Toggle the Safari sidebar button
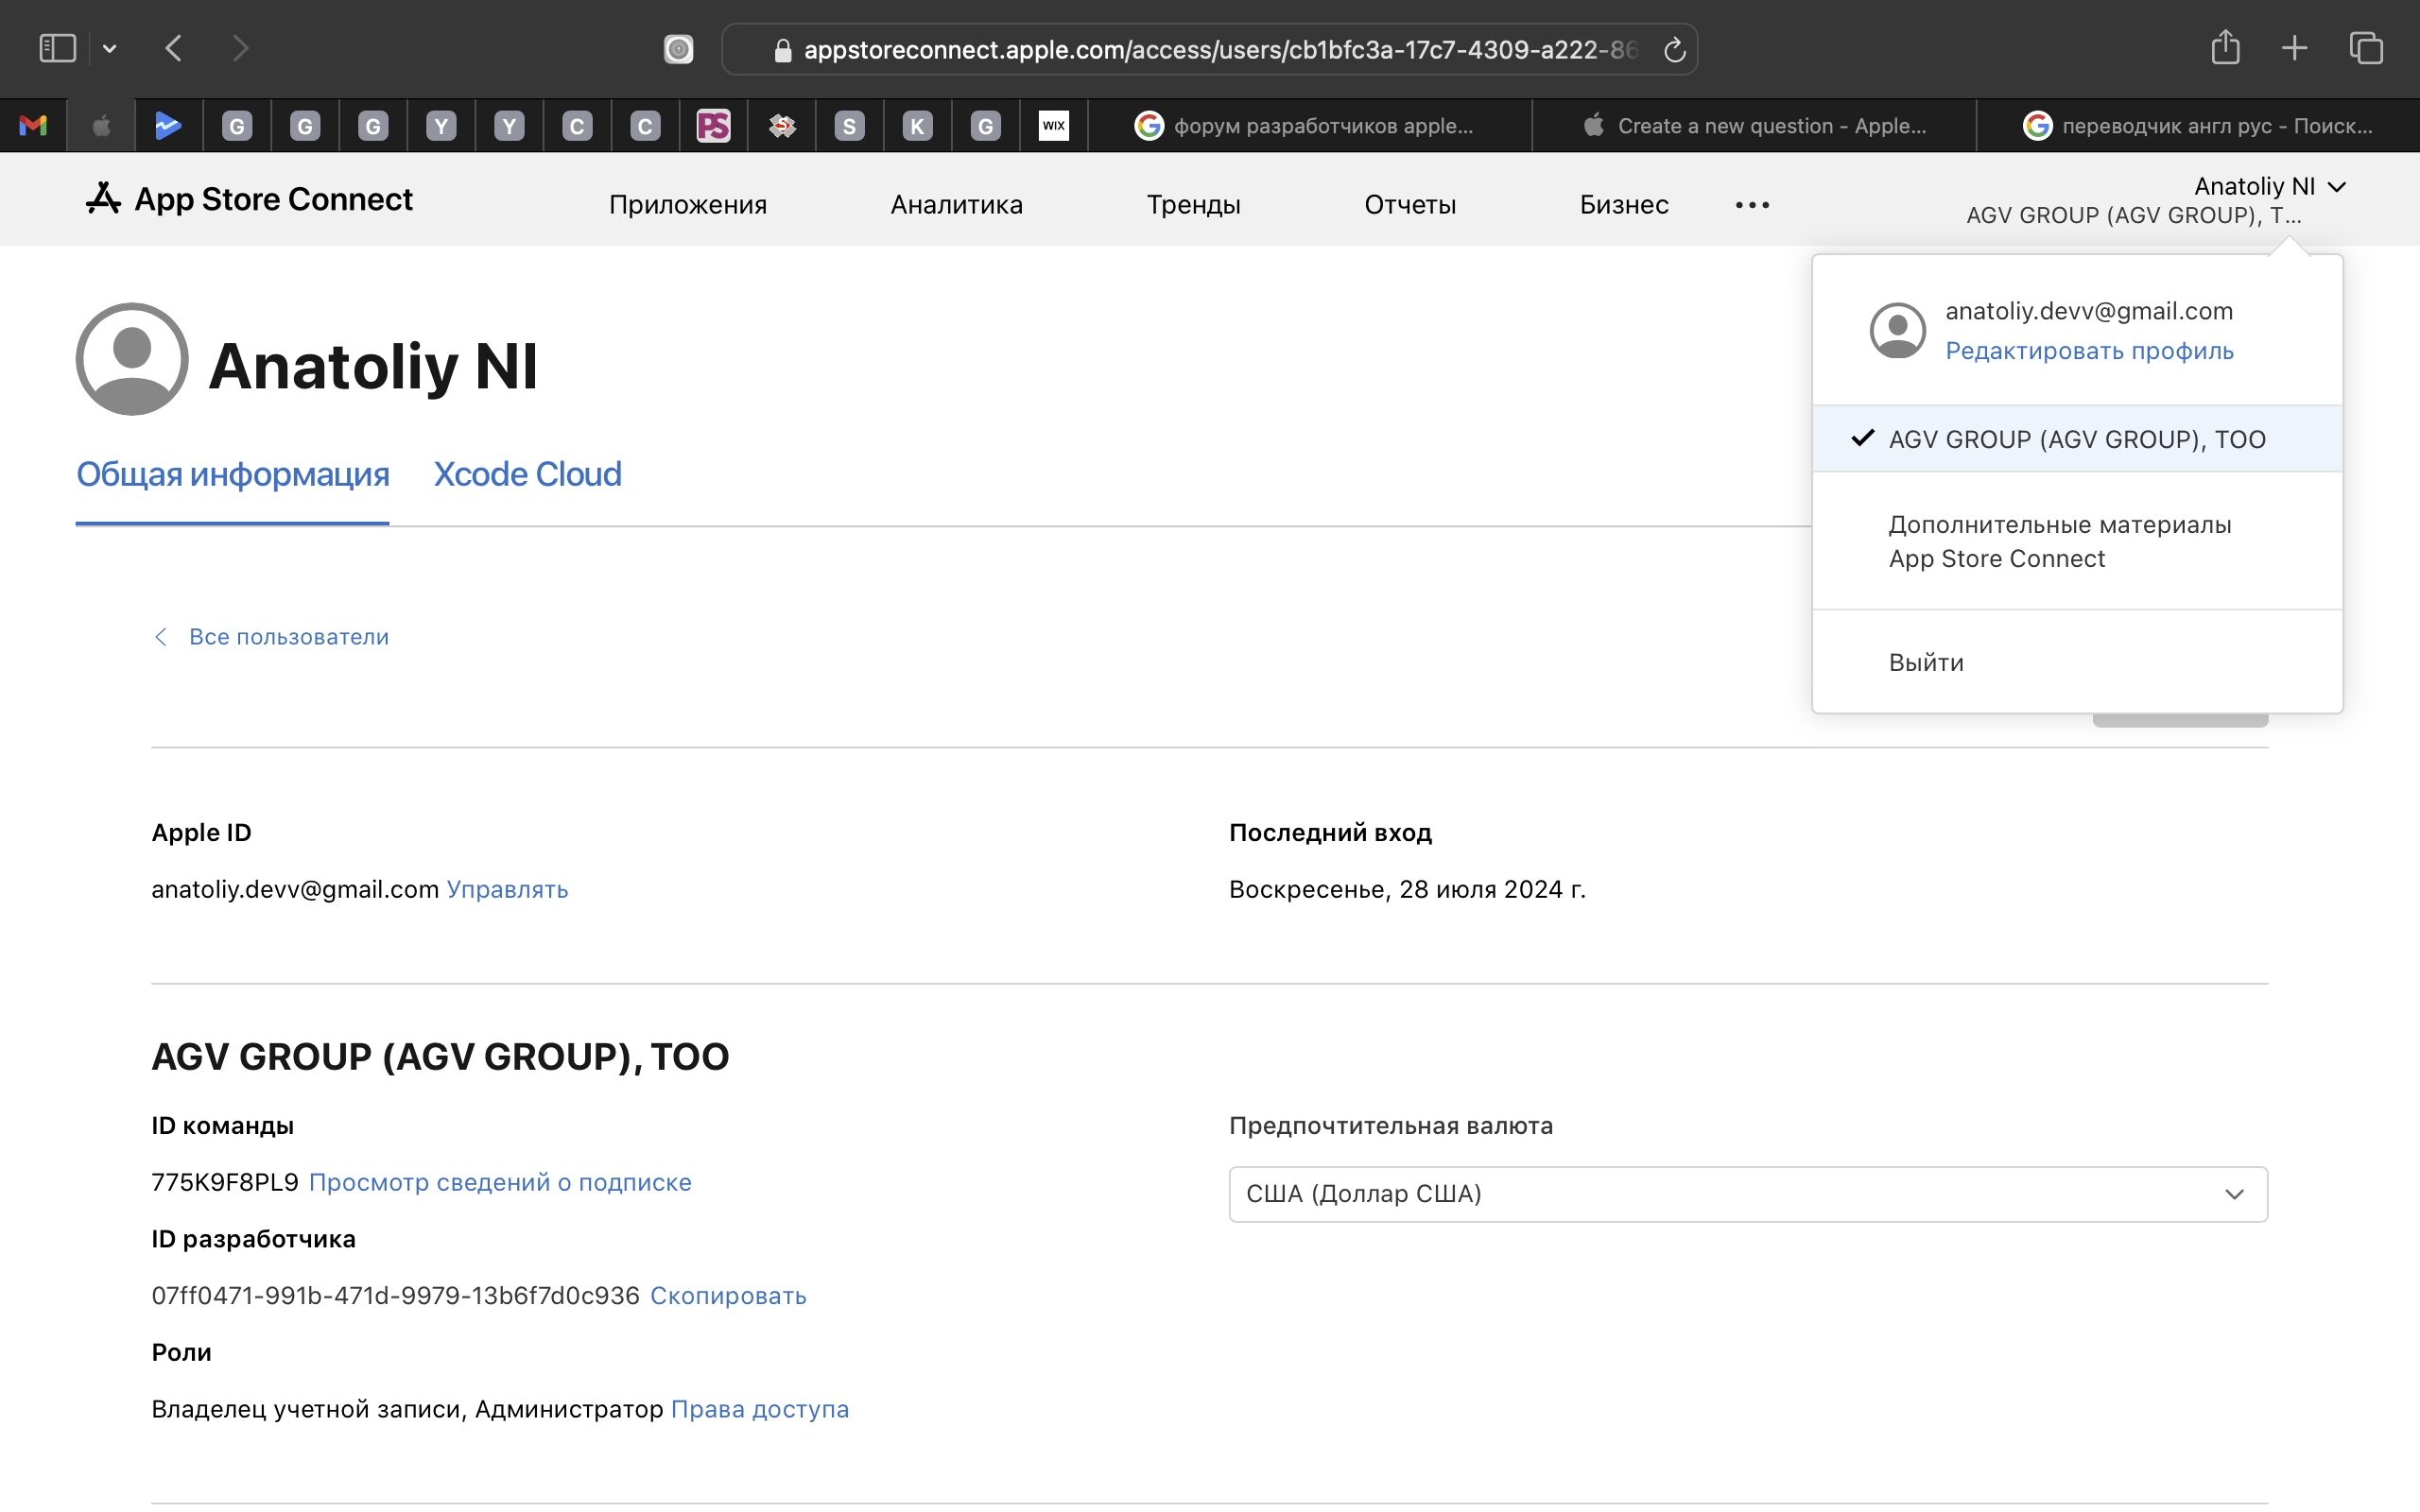 (x=57, y=48)
